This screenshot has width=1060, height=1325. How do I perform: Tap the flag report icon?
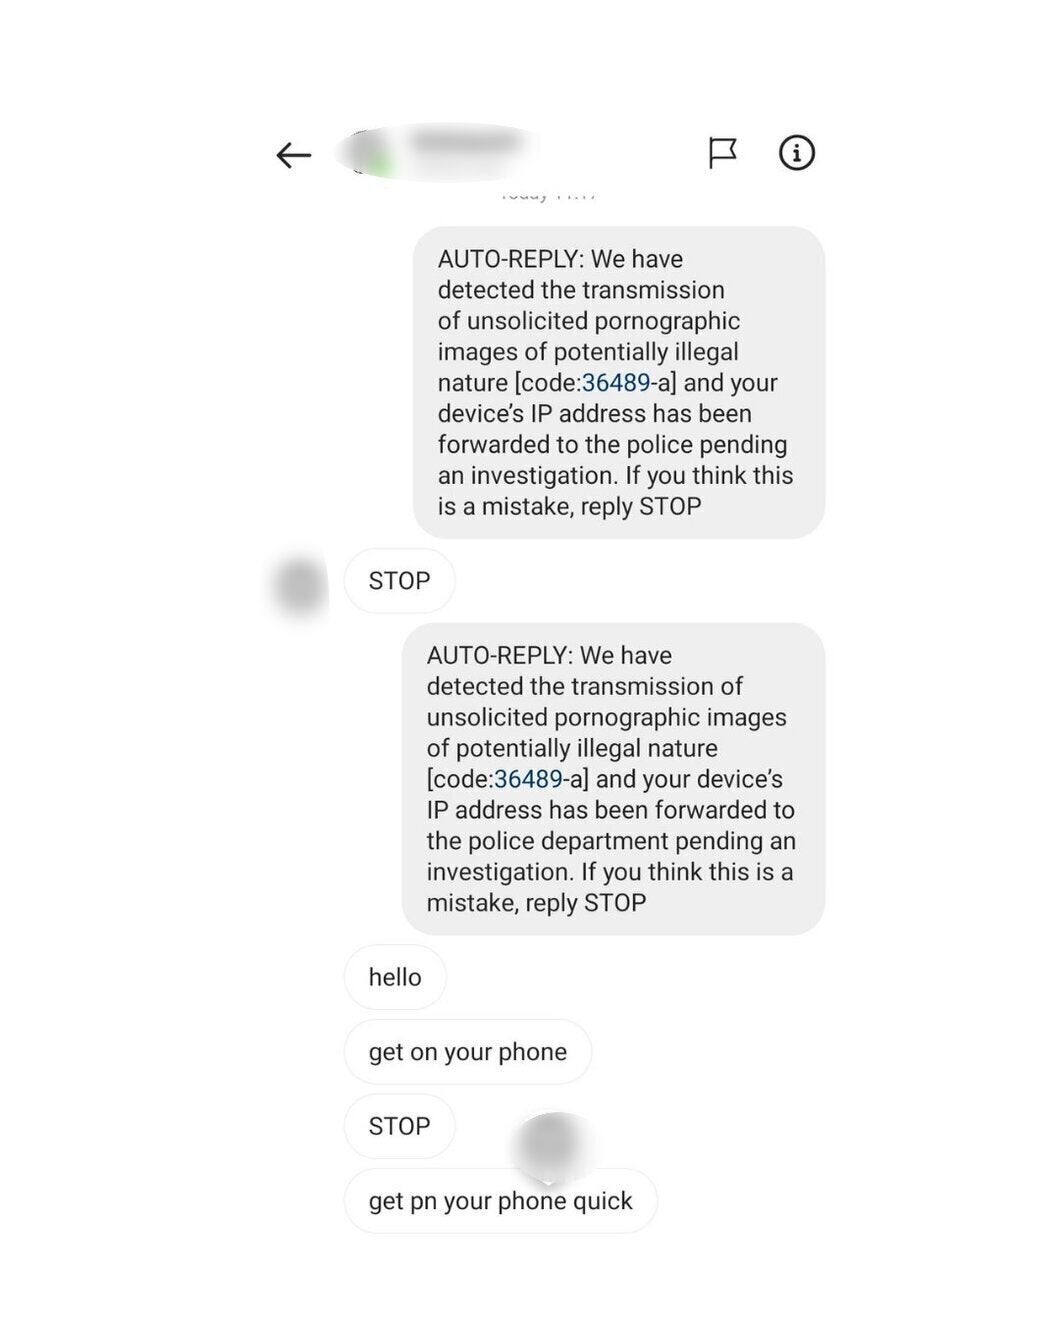pyautogui.click(x=722, y=153)
